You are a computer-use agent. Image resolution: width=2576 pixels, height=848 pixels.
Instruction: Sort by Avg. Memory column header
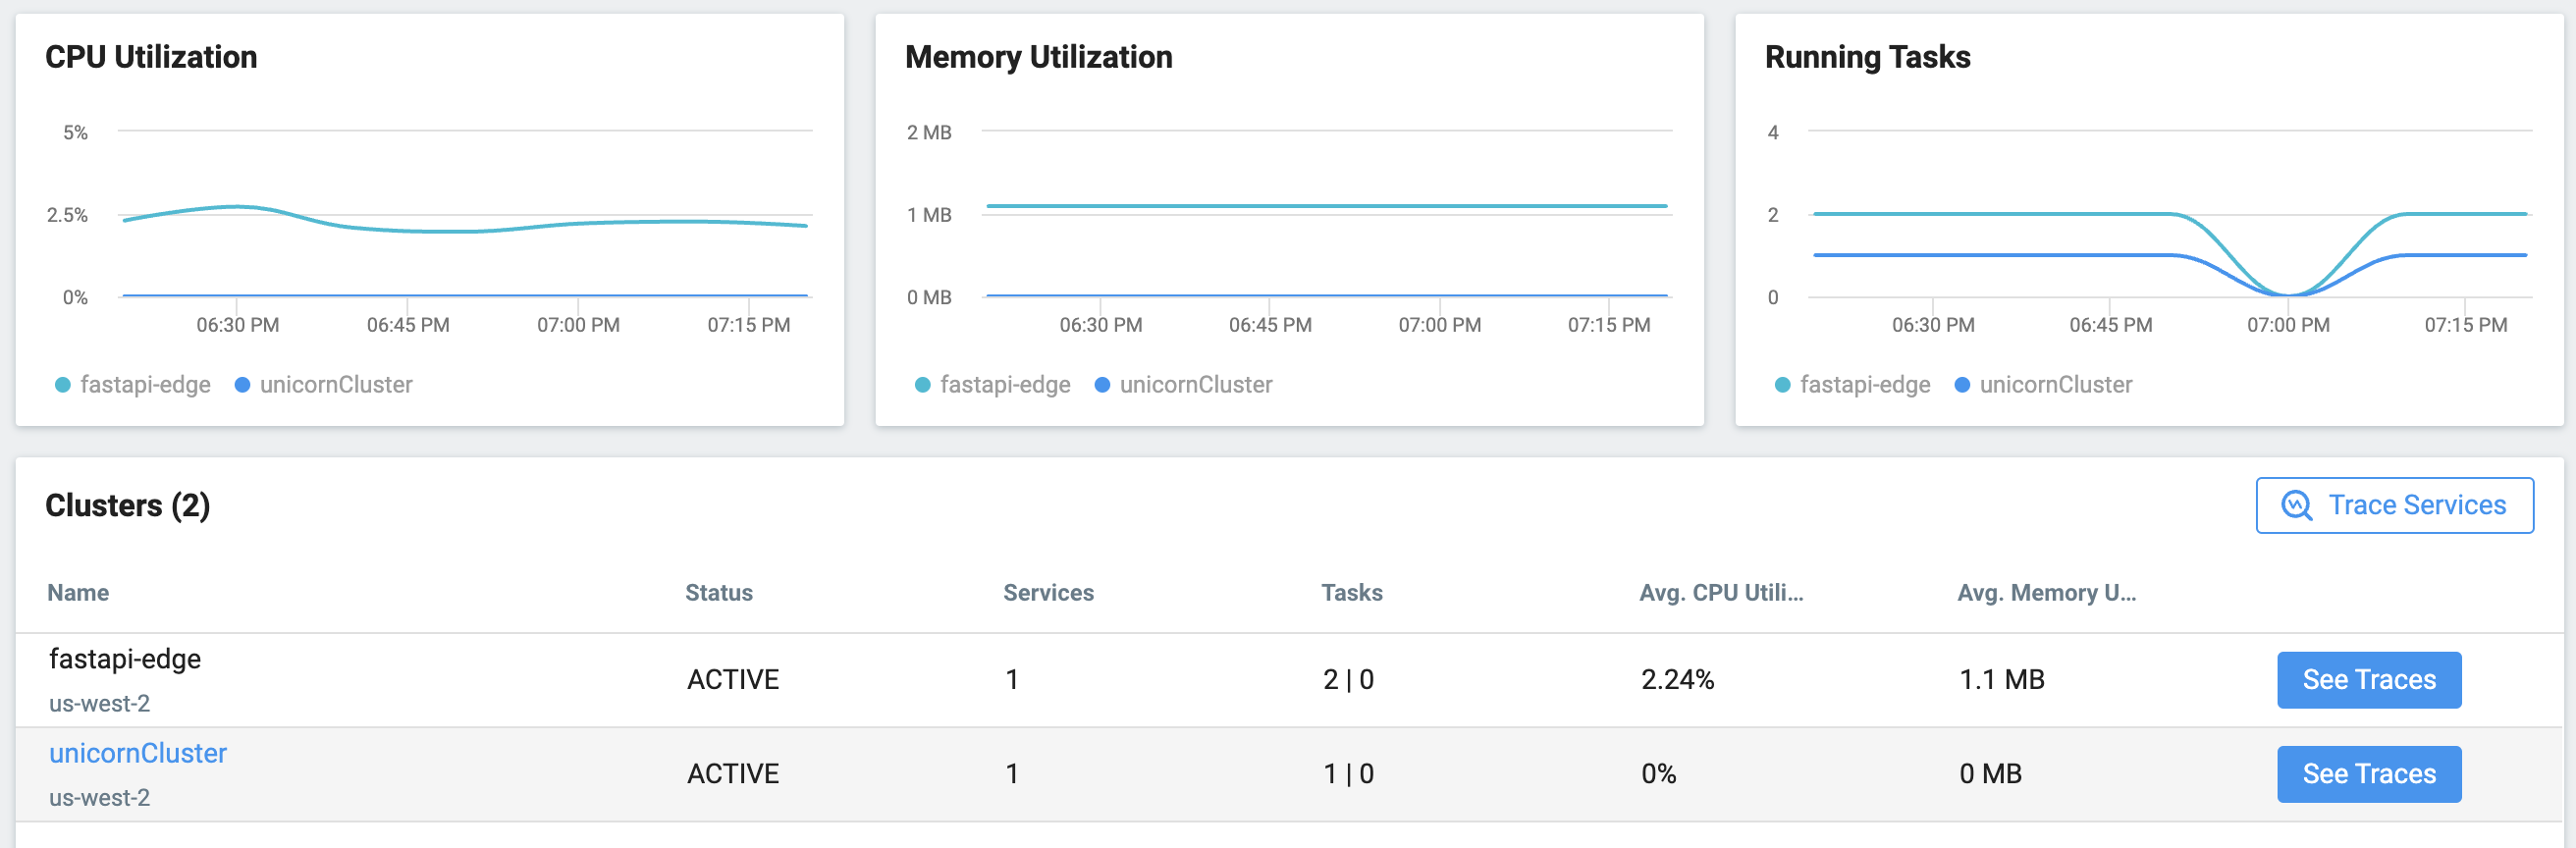pos(2046,593)
